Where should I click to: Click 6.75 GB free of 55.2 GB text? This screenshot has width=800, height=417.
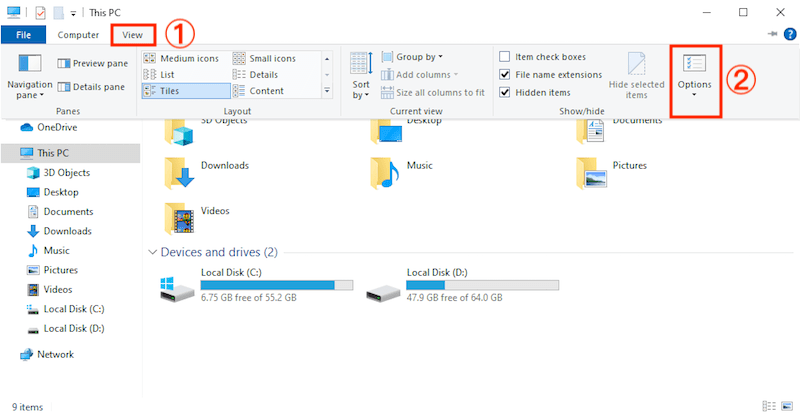coord(248,298)
